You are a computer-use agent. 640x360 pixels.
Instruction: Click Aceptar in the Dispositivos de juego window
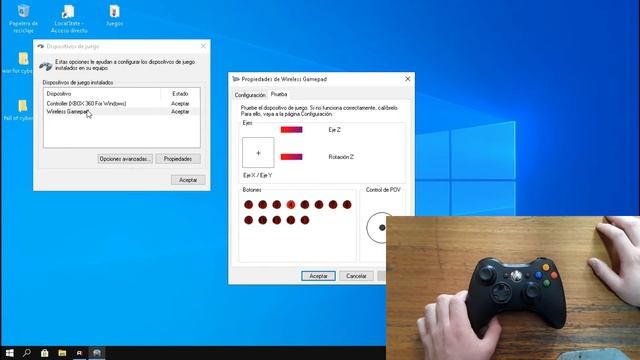point(188,180)
